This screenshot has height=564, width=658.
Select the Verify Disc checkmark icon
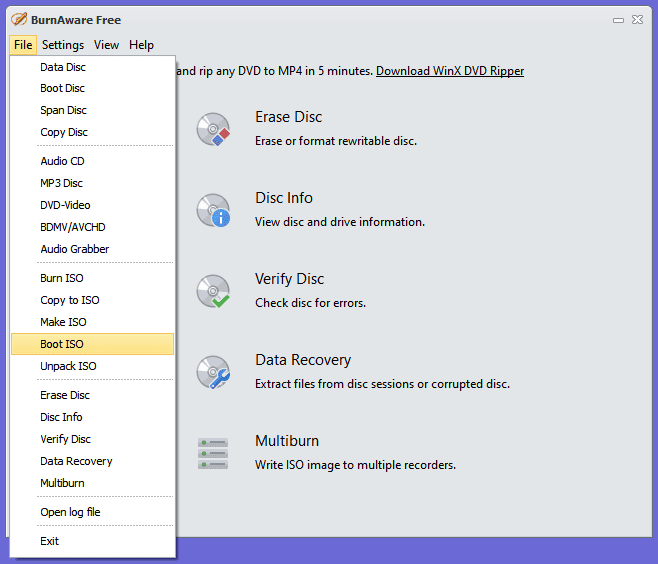point(213,291)
